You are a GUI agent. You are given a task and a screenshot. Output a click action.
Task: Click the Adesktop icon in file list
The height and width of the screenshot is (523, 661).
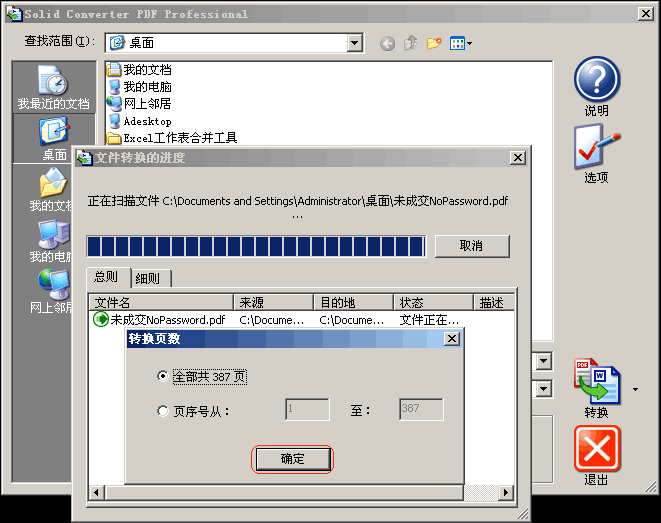[x=114, y=121]
